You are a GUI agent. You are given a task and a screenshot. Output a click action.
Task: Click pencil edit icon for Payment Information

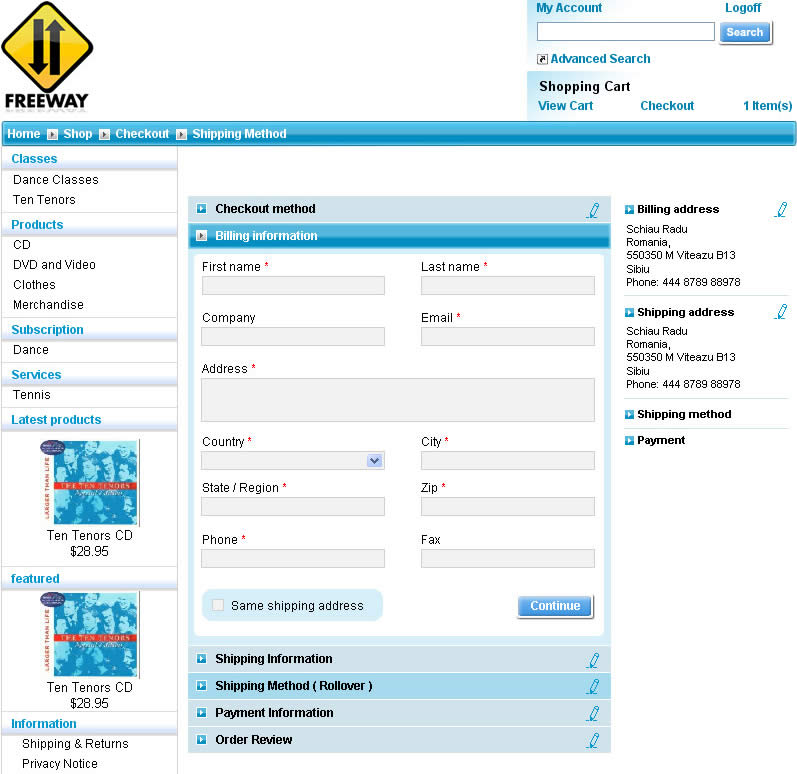[x=593, y=714]
